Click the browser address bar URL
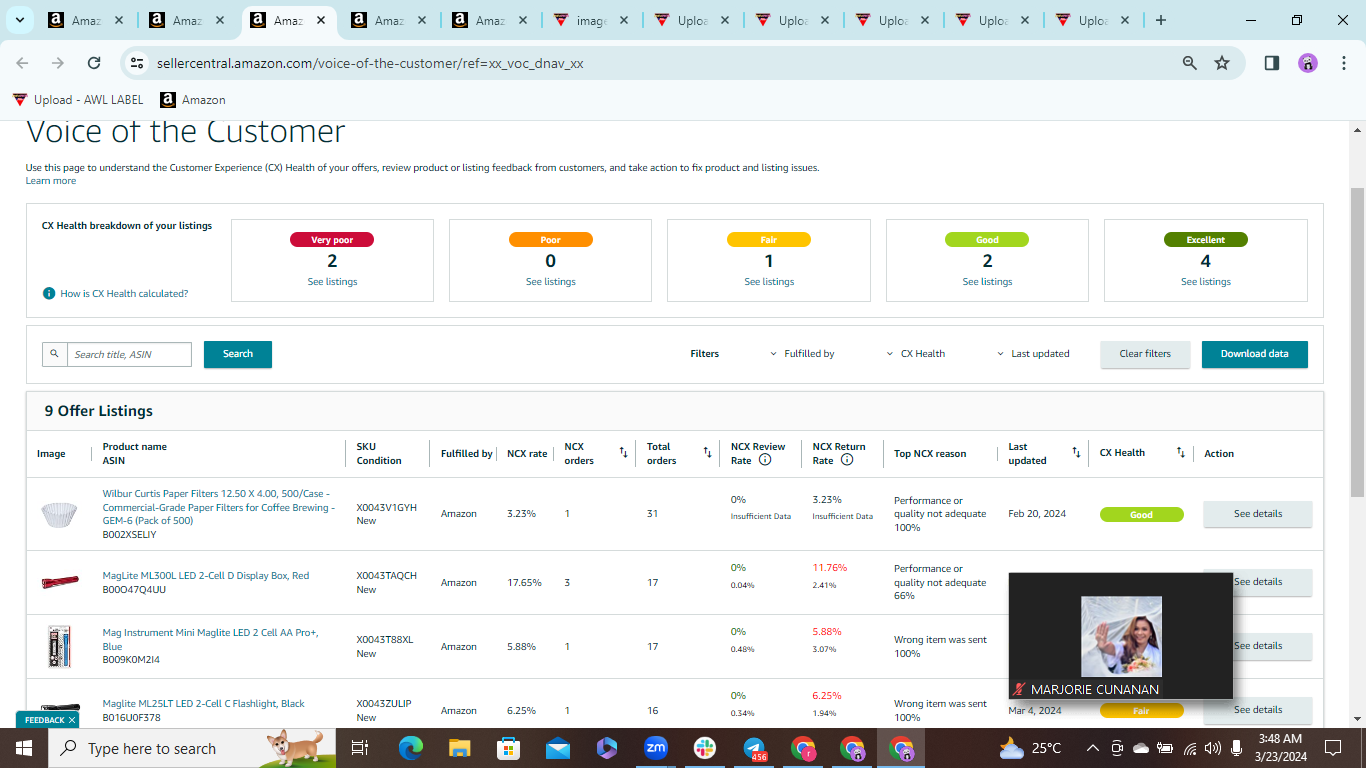Image resolution: width=1366 pixels, height=768 pixels. coord(370,63)
